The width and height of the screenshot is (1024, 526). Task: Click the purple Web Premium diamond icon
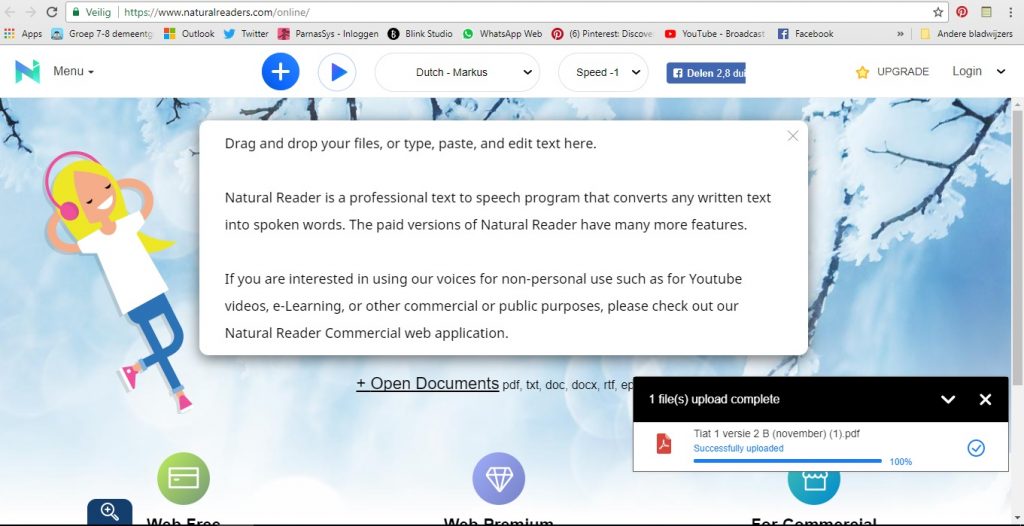[498, 478]
